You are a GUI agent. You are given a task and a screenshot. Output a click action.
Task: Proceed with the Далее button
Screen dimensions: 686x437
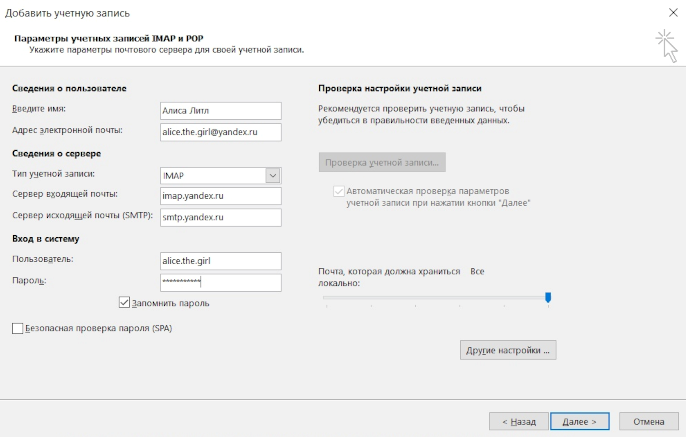click(580, 421)
